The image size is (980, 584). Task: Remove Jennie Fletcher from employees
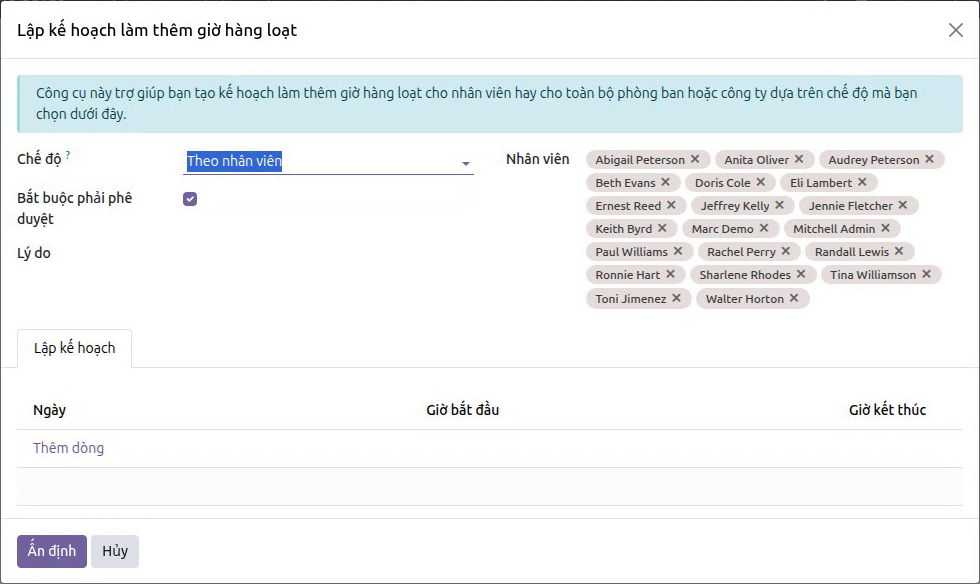(903, 205)
